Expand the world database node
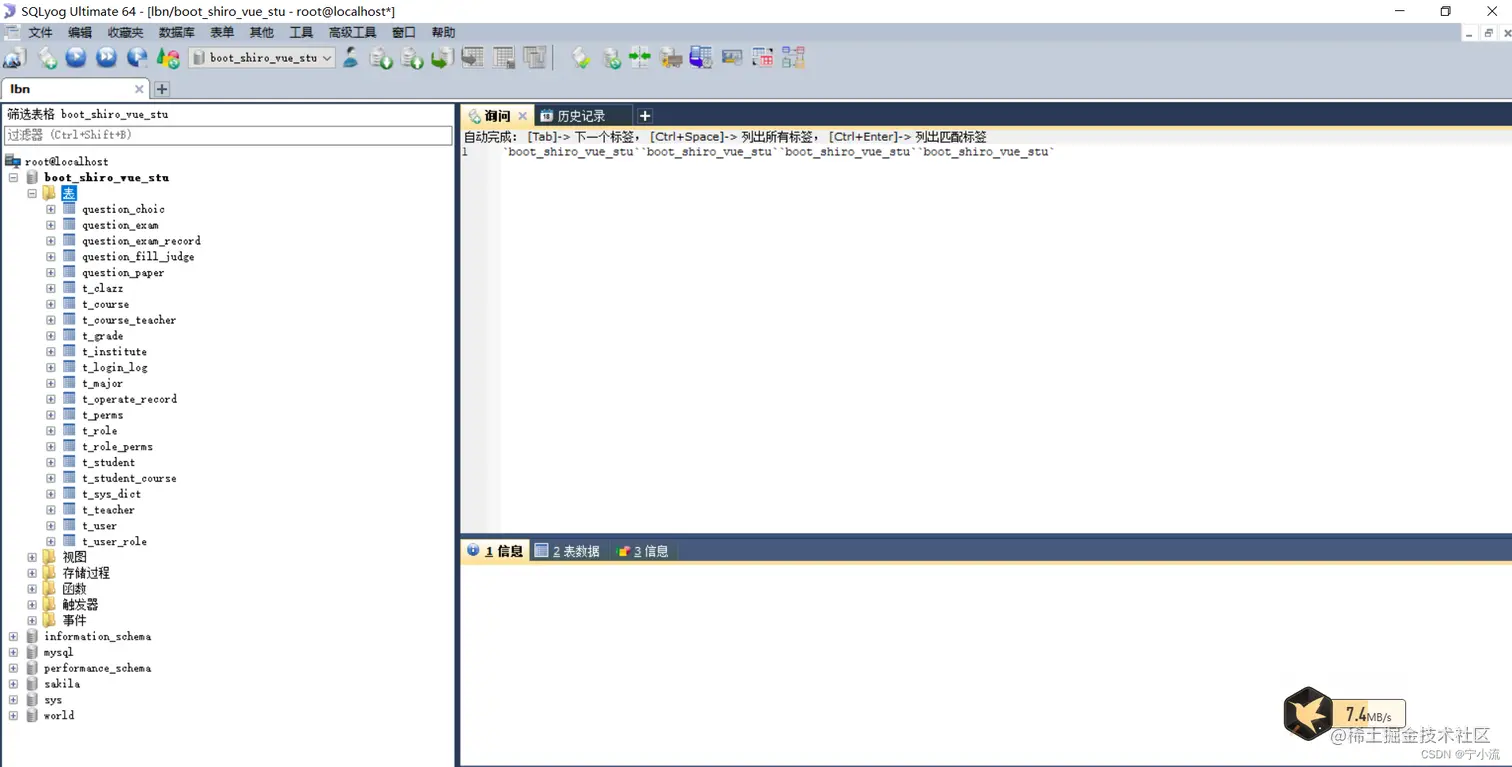 [13, 716]
